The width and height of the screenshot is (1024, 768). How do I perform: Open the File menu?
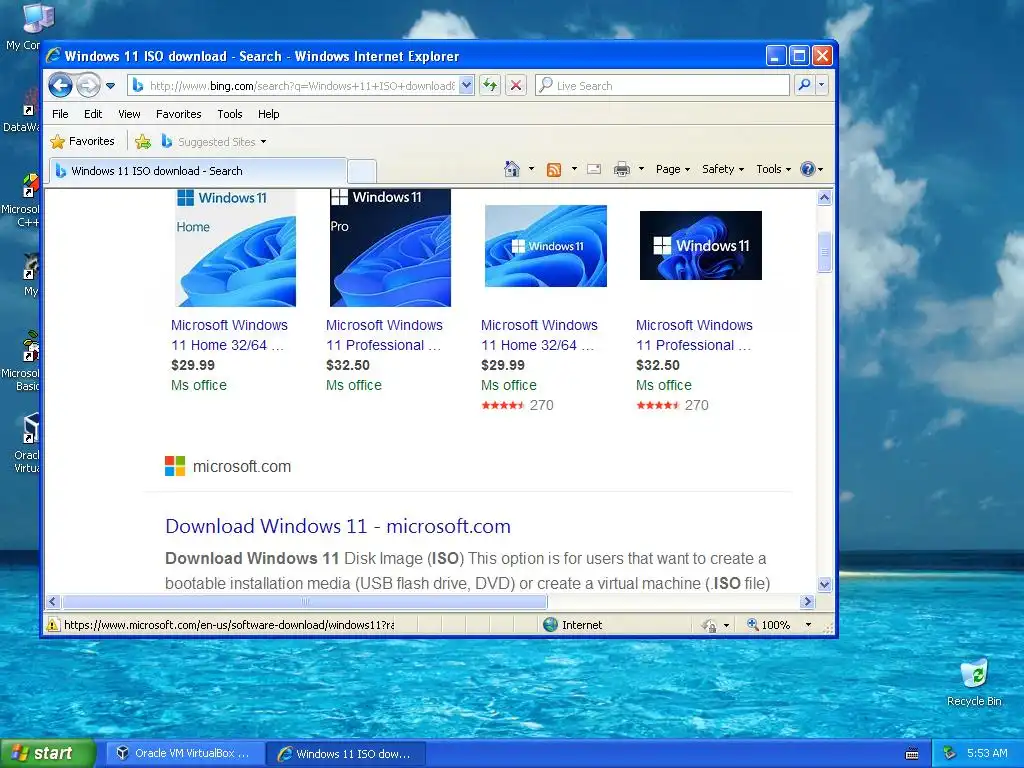(x=60, y=114)
